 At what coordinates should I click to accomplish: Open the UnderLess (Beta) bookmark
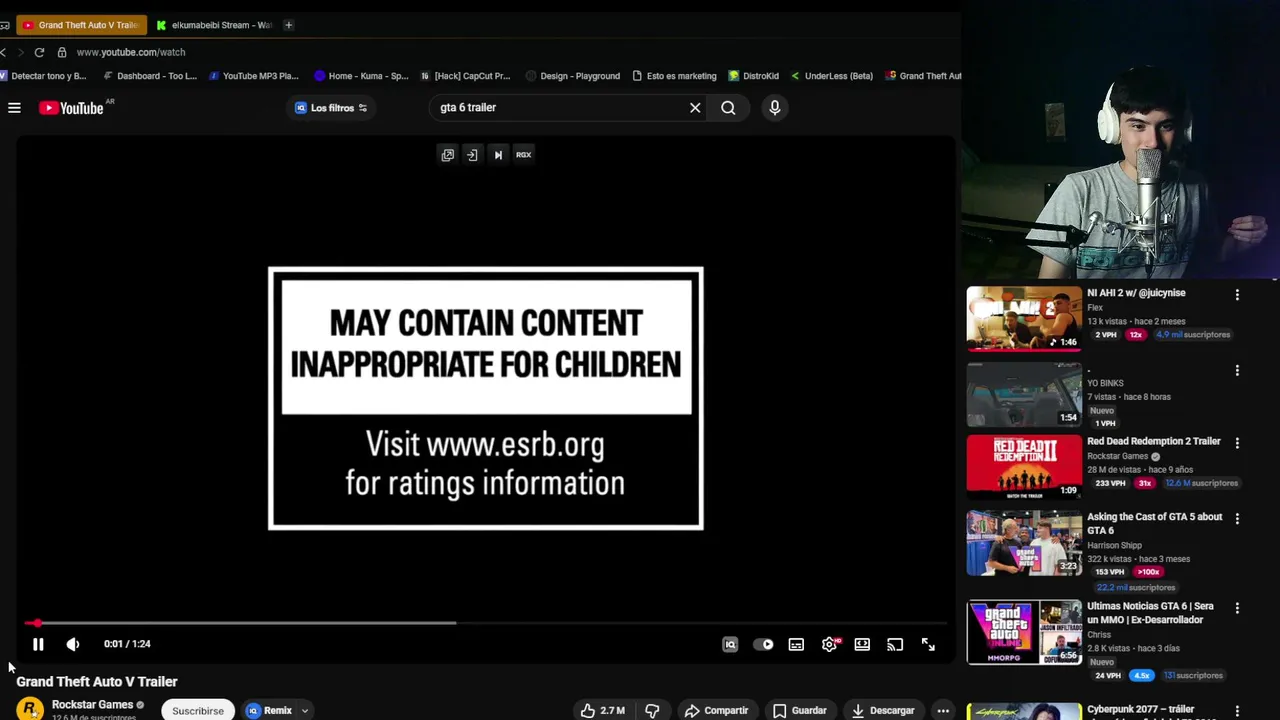(x=832, y=76)
